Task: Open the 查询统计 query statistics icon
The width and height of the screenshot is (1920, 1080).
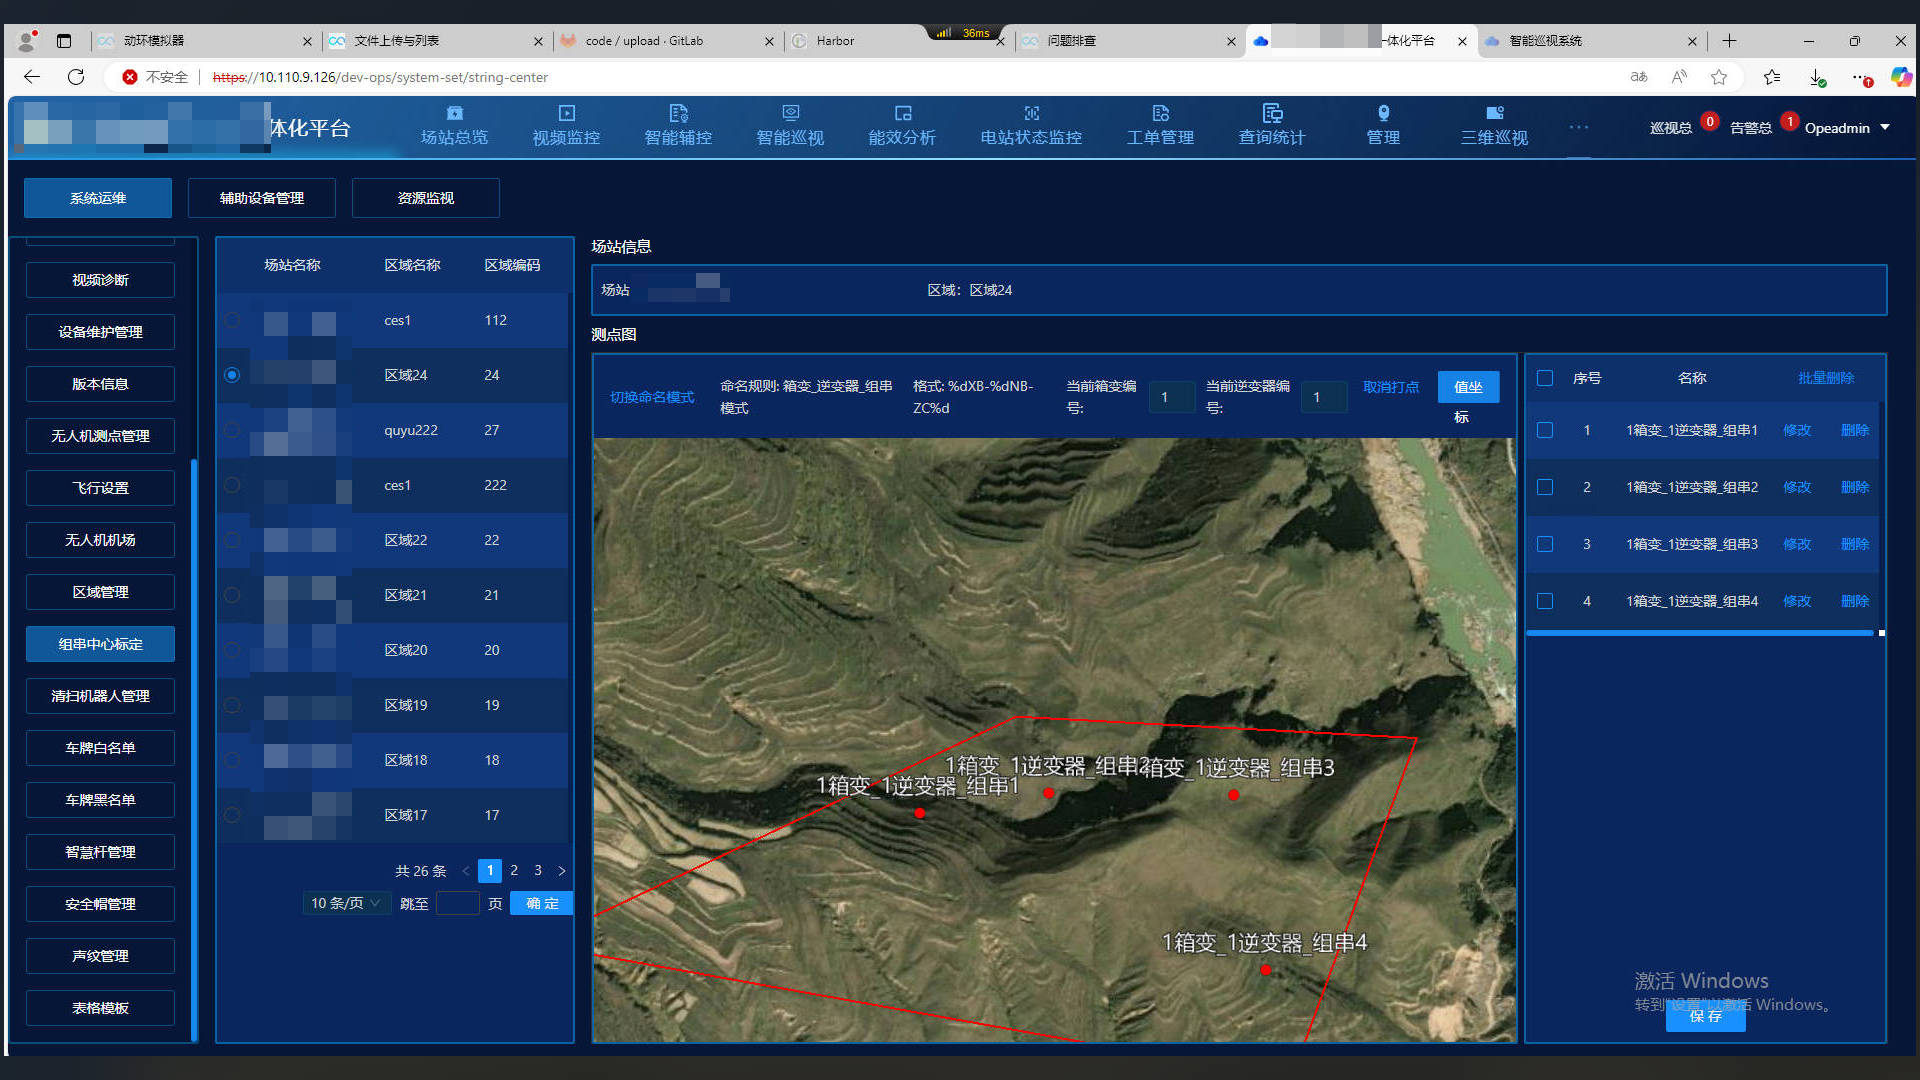Action: point(1272,113)
